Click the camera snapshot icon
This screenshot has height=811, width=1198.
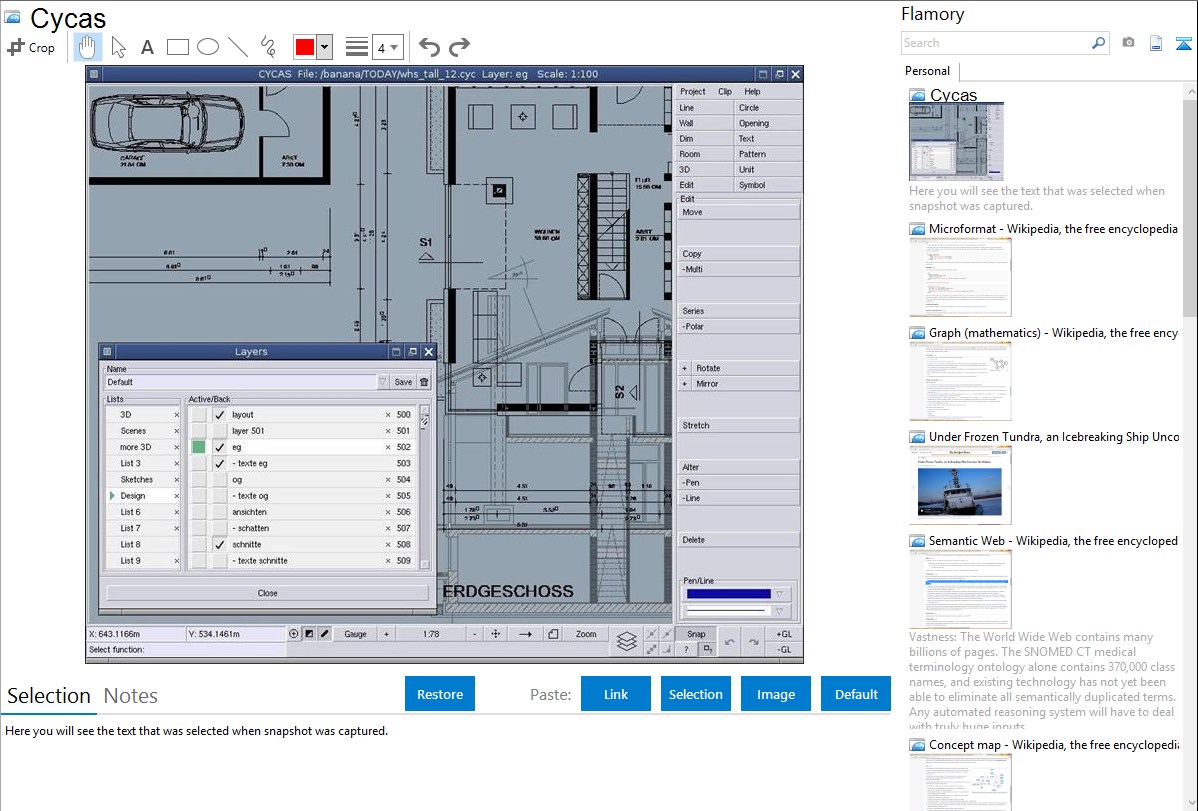[x=1128, y=43]
